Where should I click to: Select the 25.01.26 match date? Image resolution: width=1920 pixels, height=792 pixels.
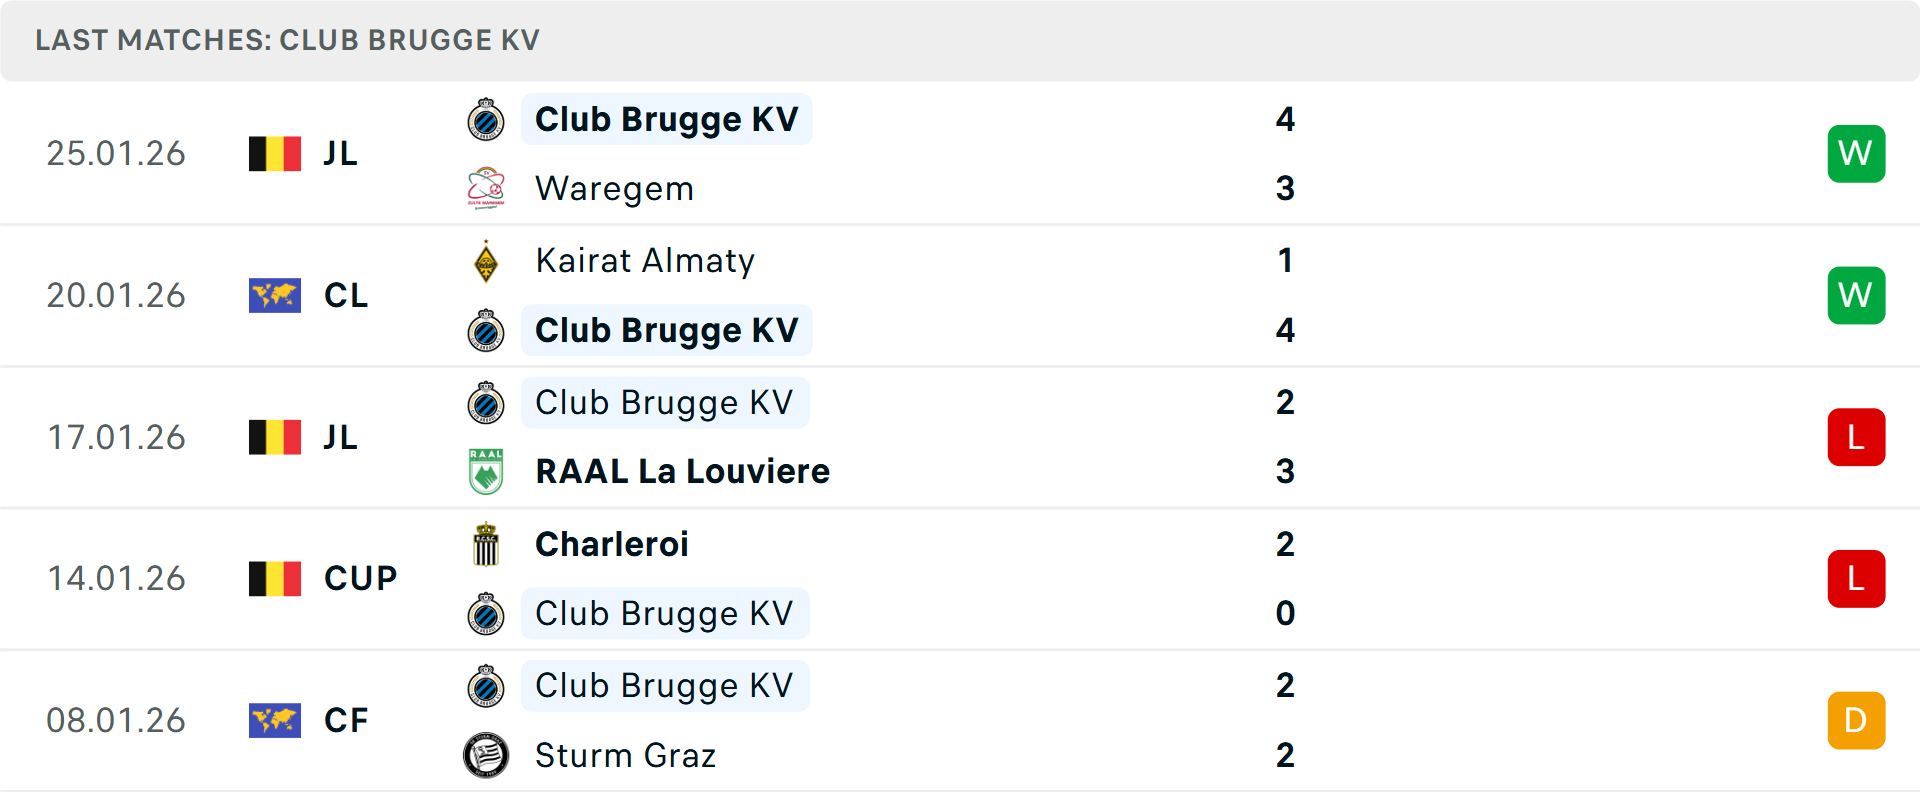point(116,153)
